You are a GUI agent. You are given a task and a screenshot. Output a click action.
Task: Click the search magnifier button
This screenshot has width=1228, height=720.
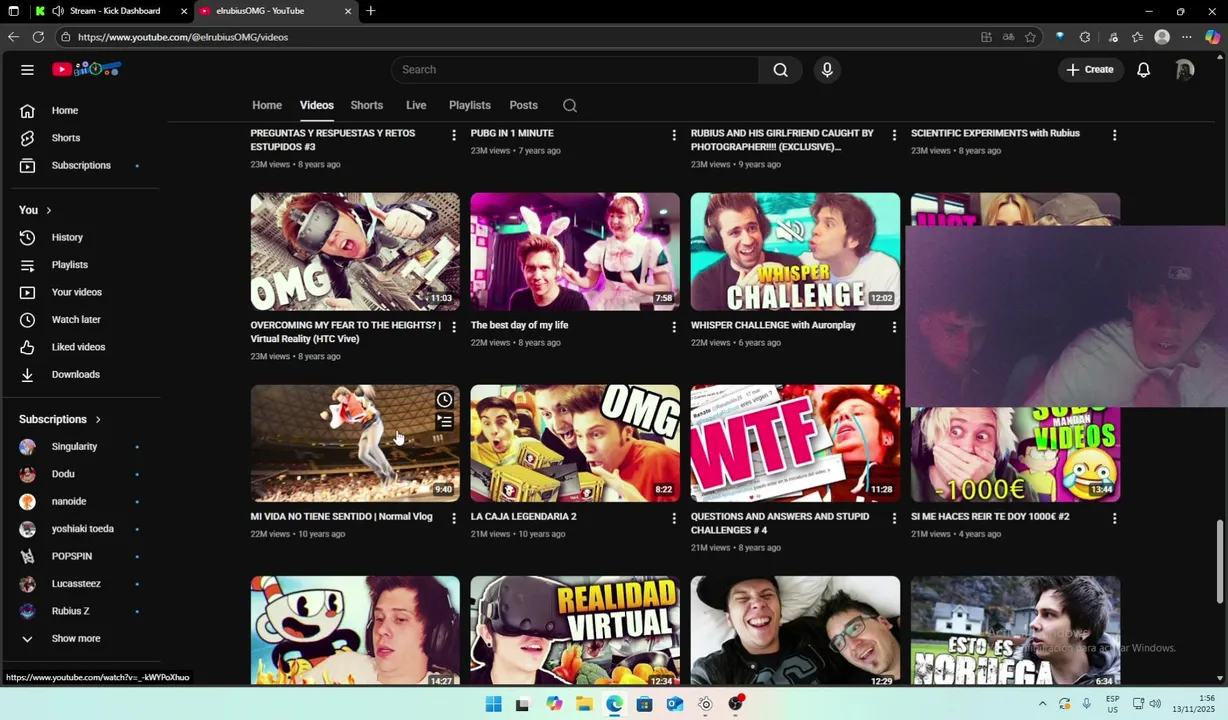click(780, 70)
